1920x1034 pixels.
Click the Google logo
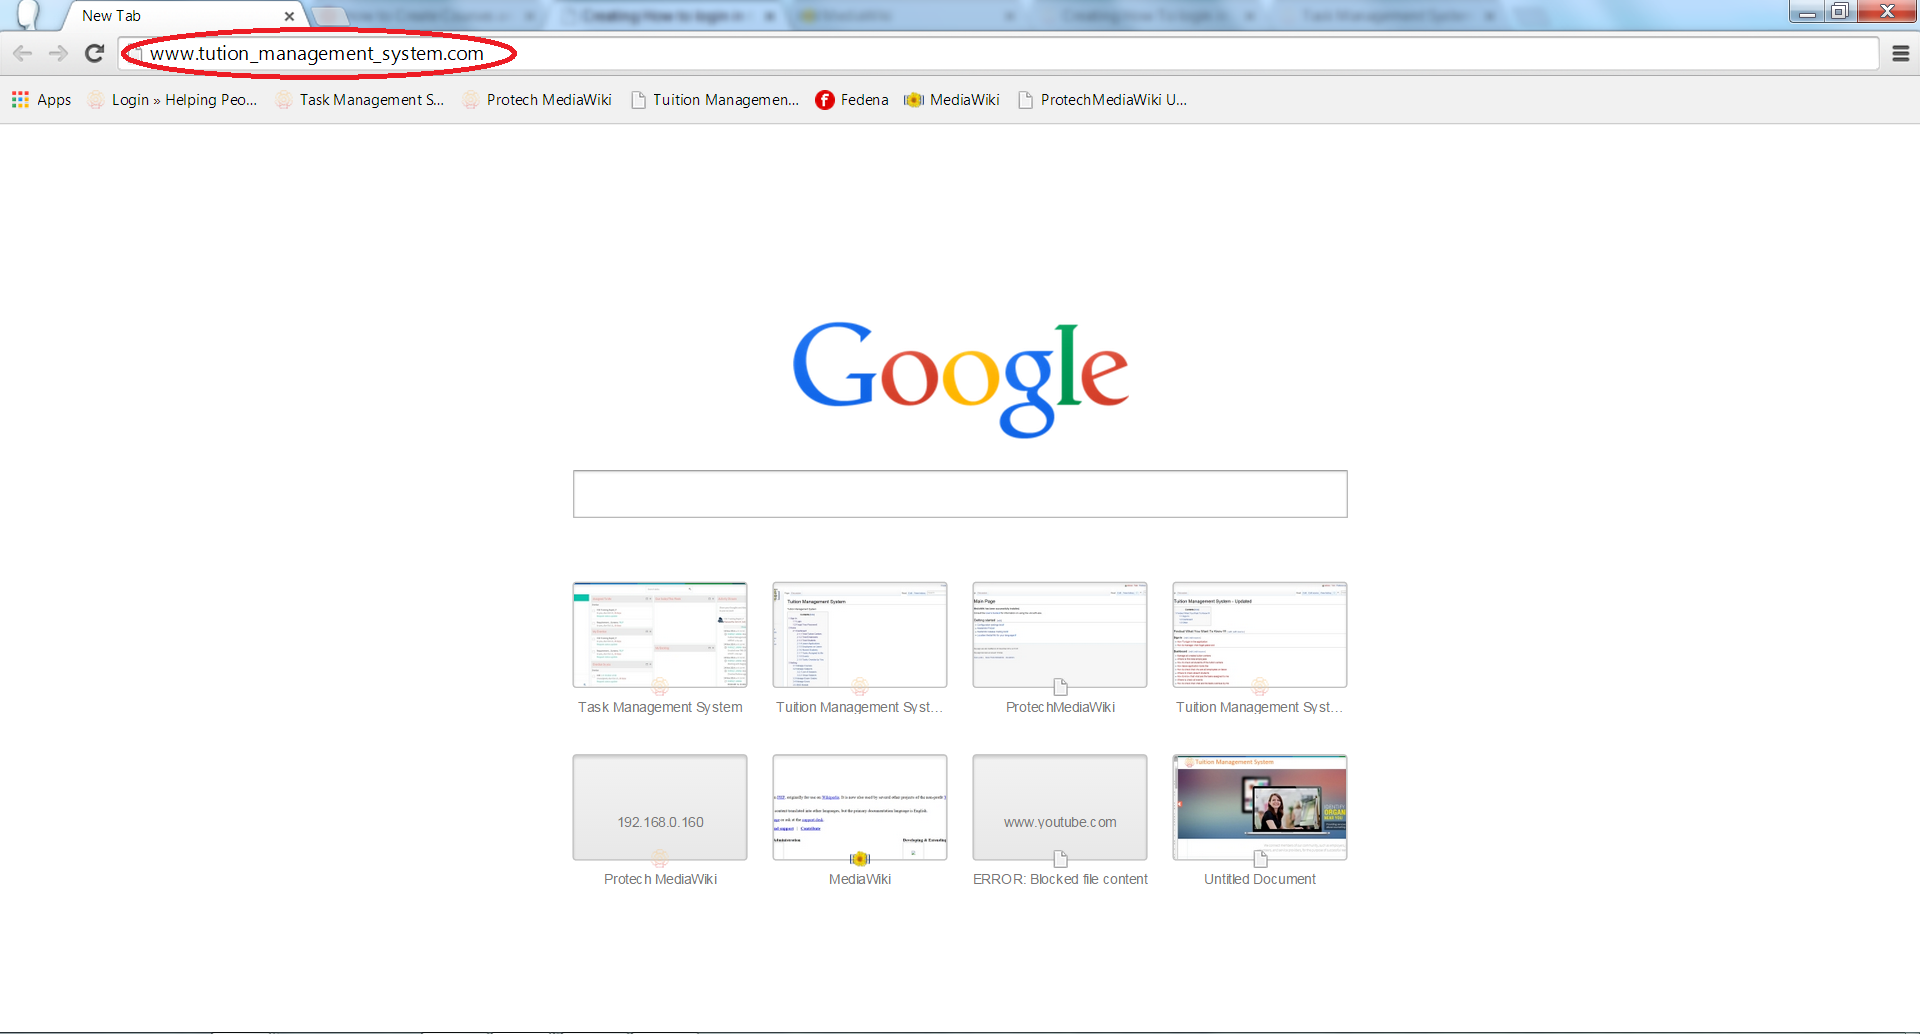[960, 379]
